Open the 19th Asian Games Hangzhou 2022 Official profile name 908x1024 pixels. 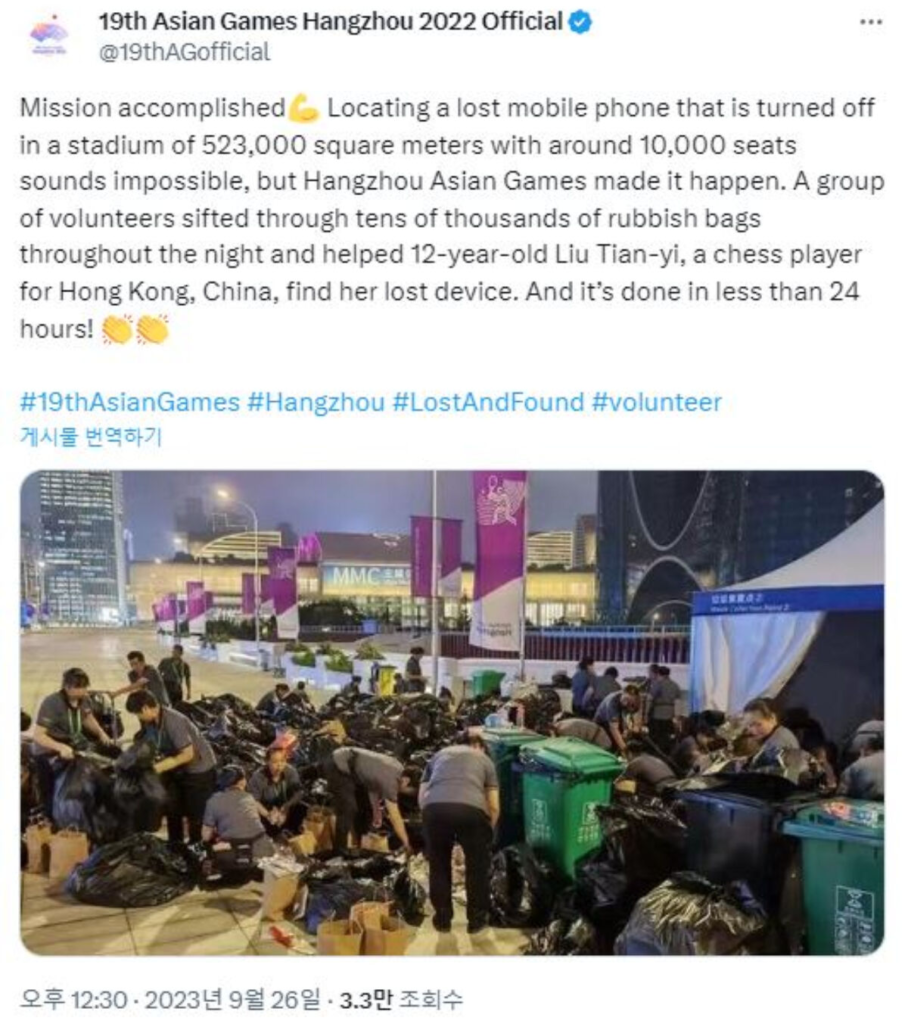[331, 22]
